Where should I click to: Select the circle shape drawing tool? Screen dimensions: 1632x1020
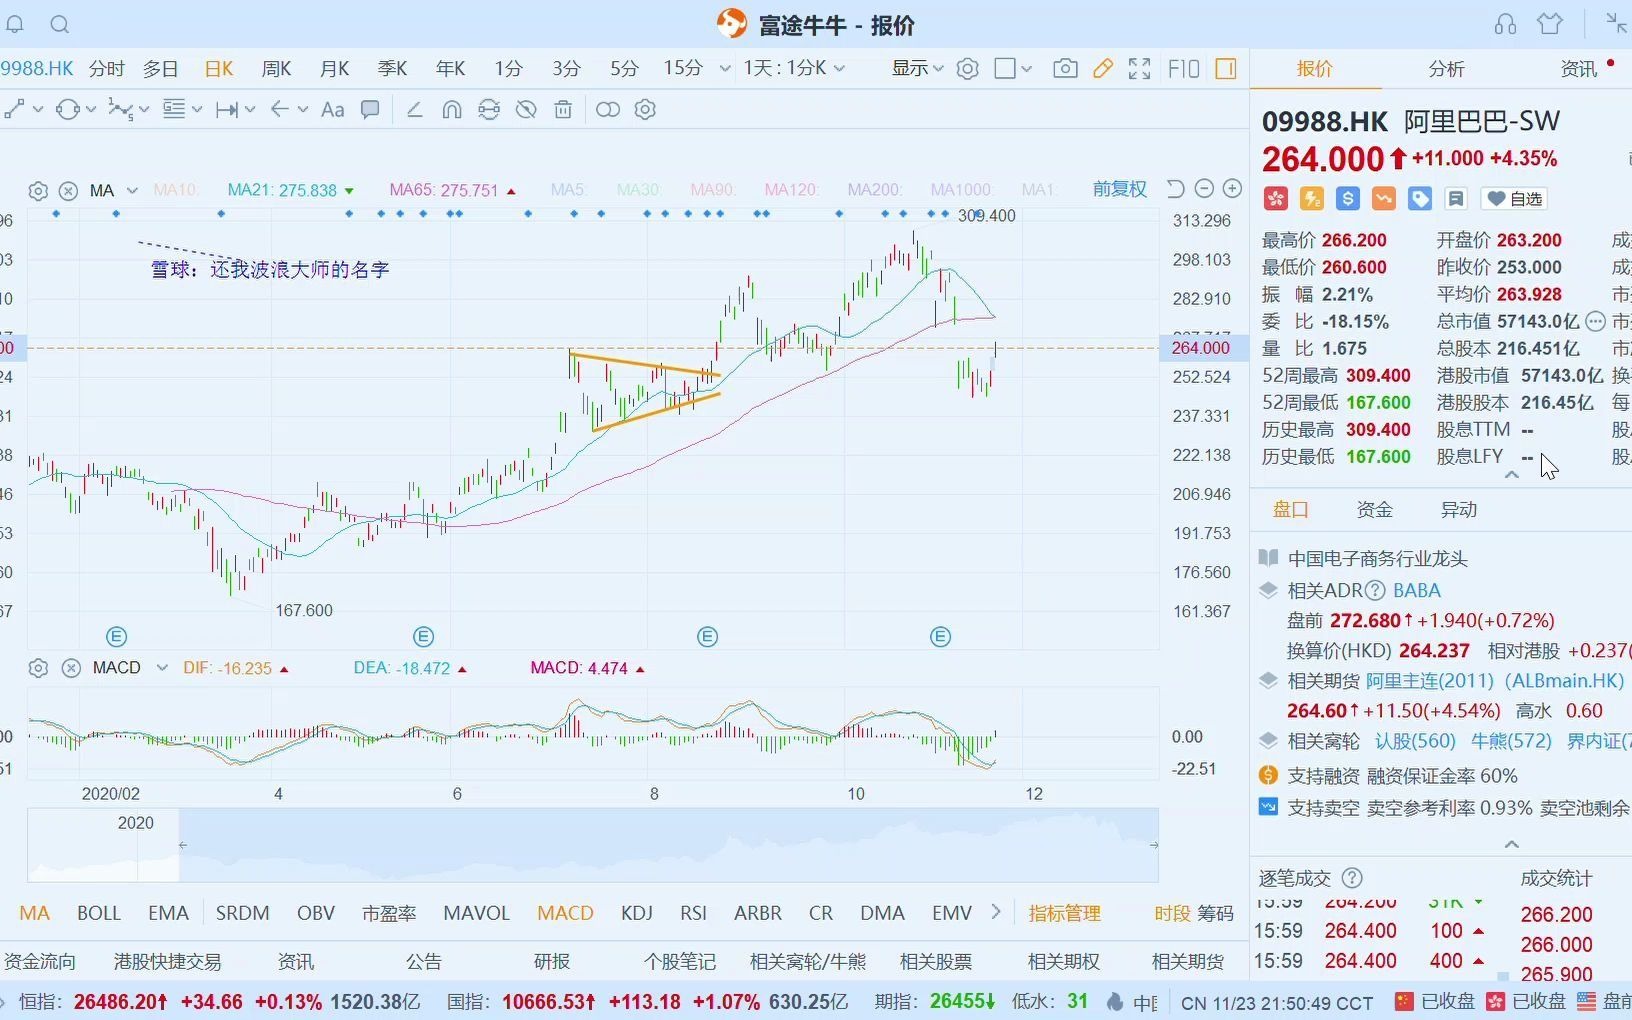pyautogui.click(x=68, y=109)
